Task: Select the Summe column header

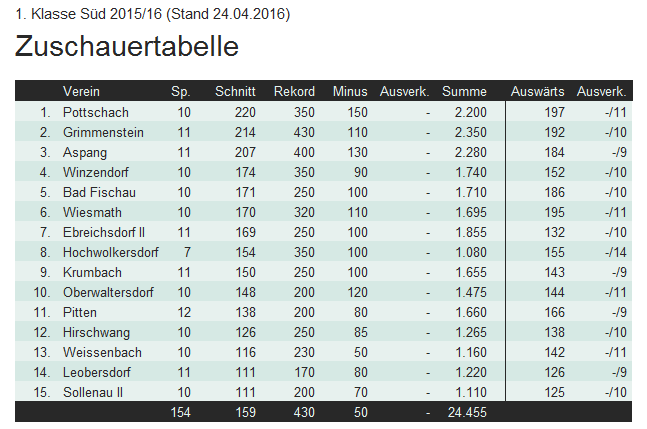Action: pyautogui.click(x=464, y=91)
